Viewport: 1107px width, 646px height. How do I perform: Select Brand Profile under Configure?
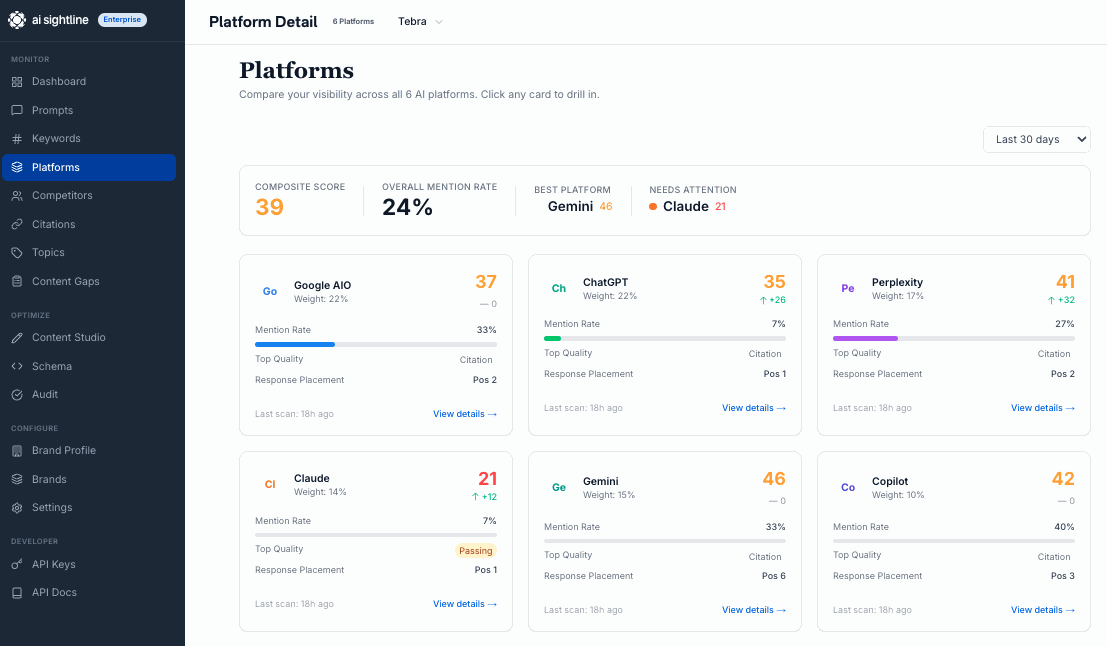coord(63,450)
